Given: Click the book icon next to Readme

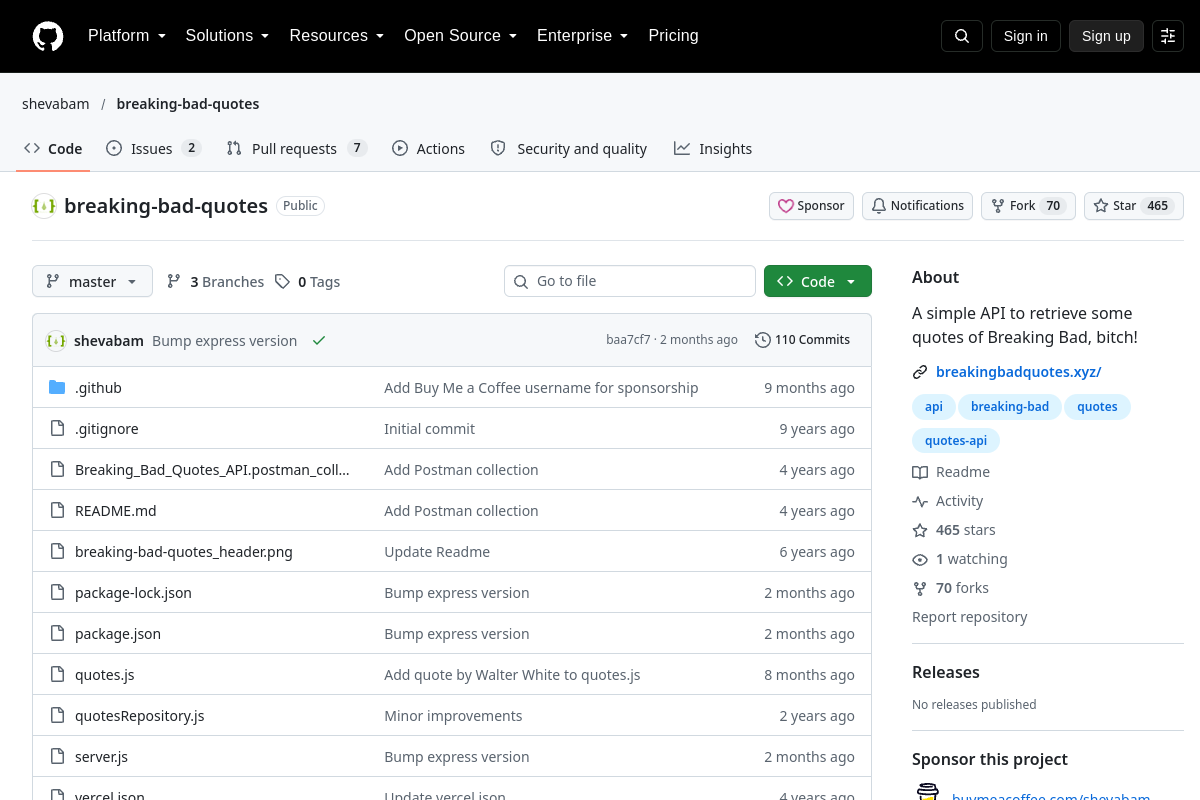Looking at the screenshot, I should point(920,472).
